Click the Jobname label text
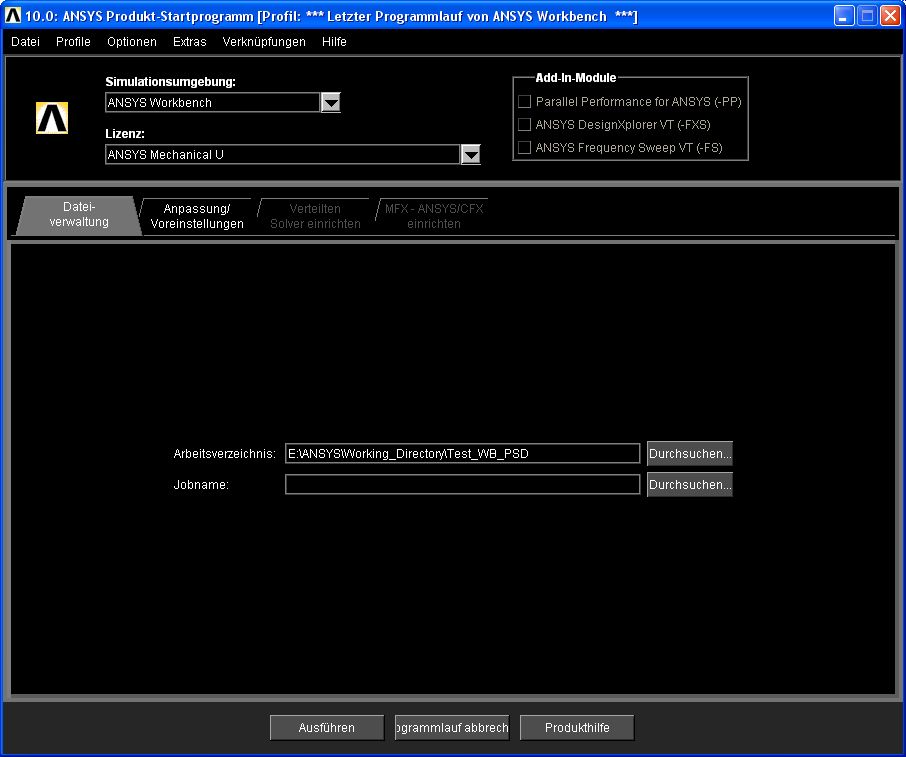 point(201,485)
